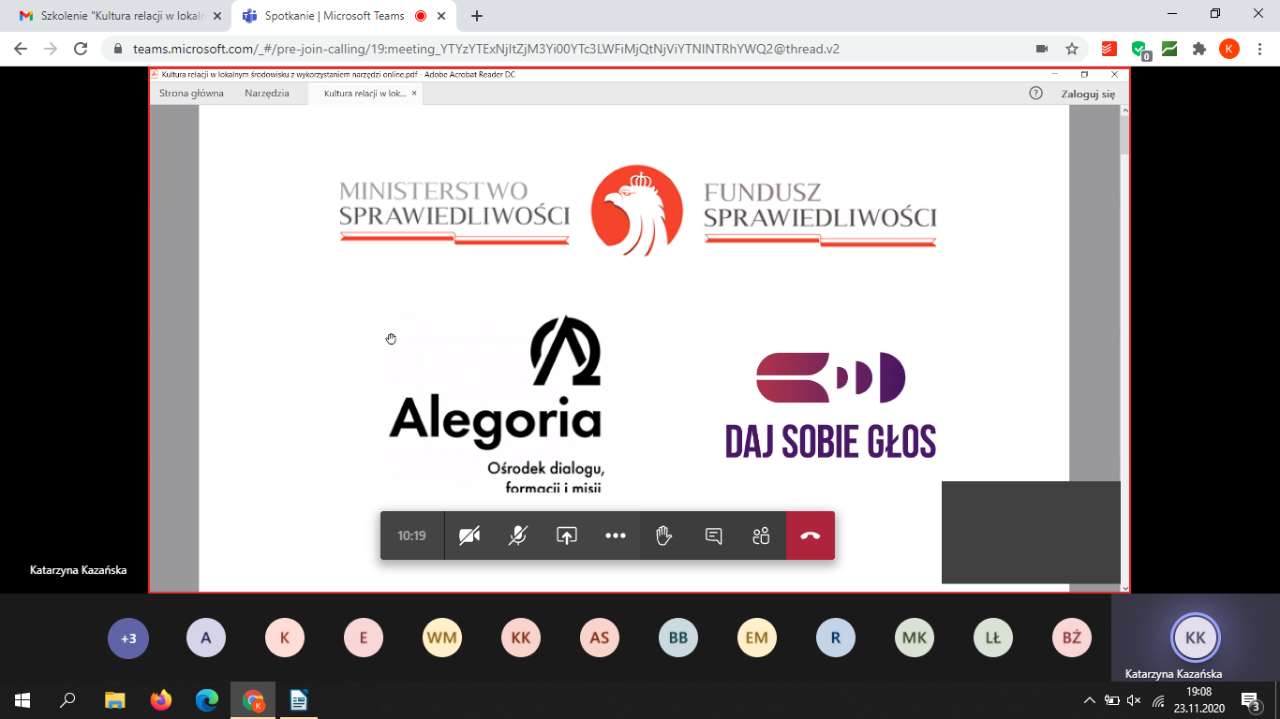Click the Chrome address bar URL
This screenshot has width=1280, height=719.
pos(485,48)
